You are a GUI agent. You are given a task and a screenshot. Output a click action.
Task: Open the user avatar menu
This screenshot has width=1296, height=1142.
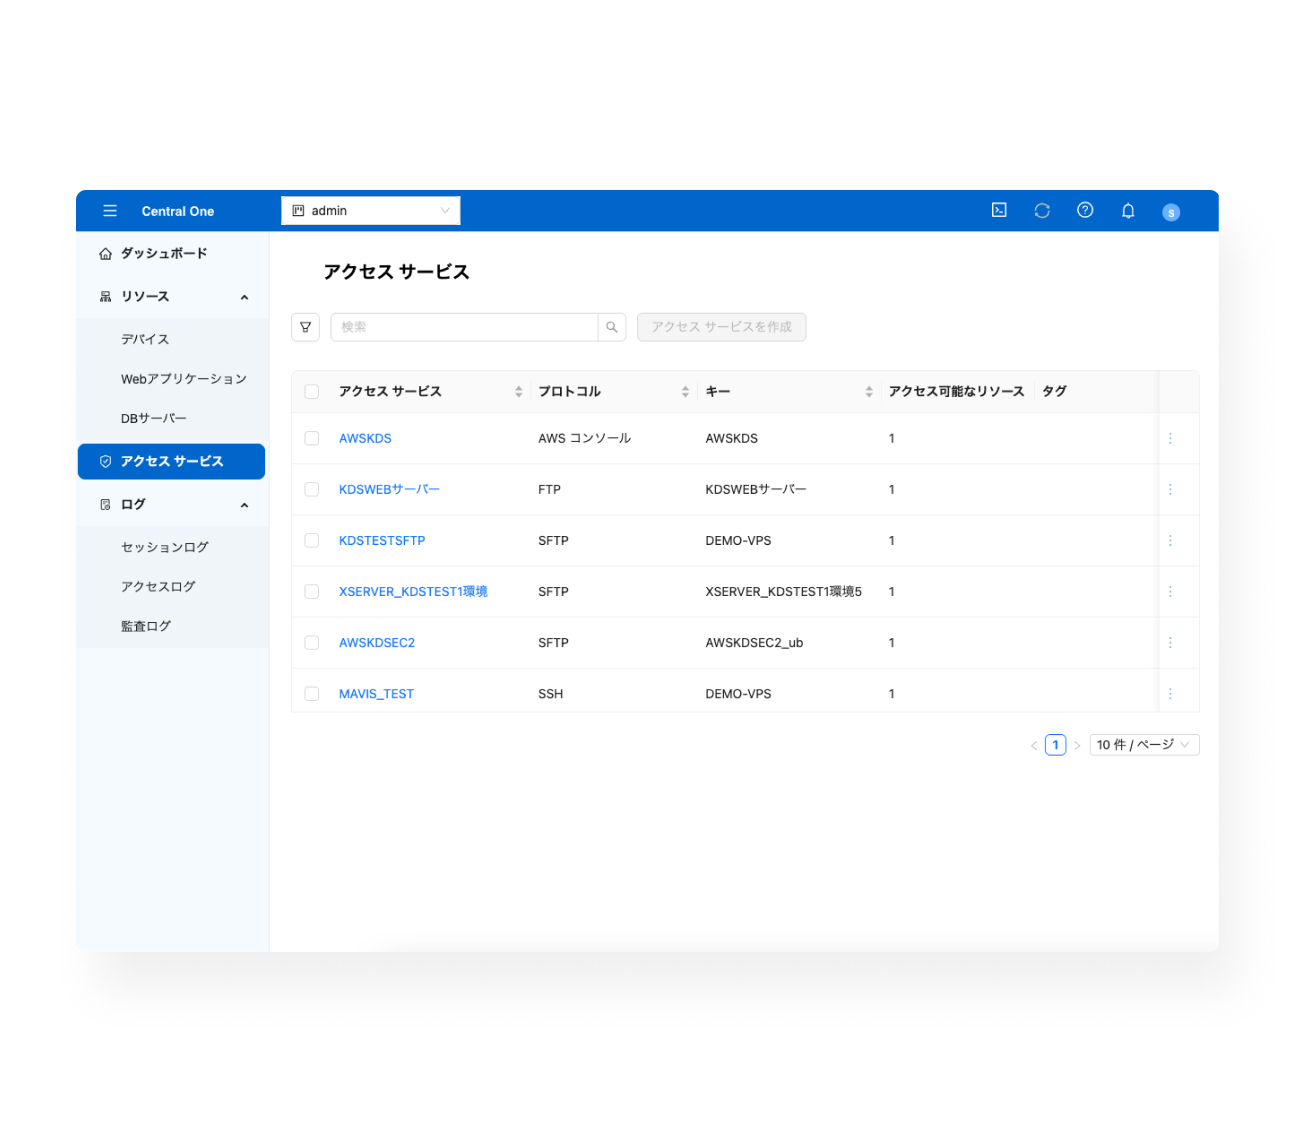[x=1171, y=212]
